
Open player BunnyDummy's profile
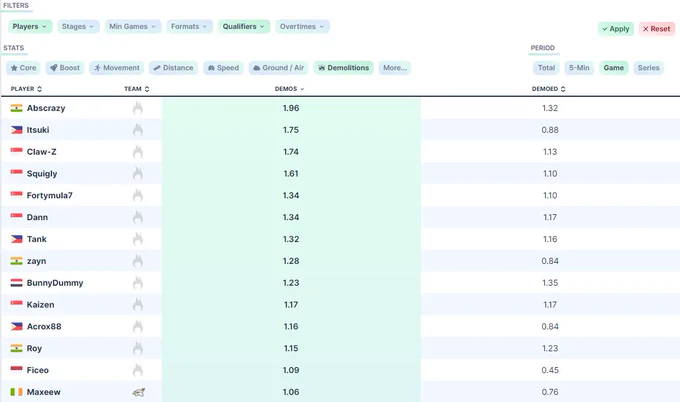[55, 283]
